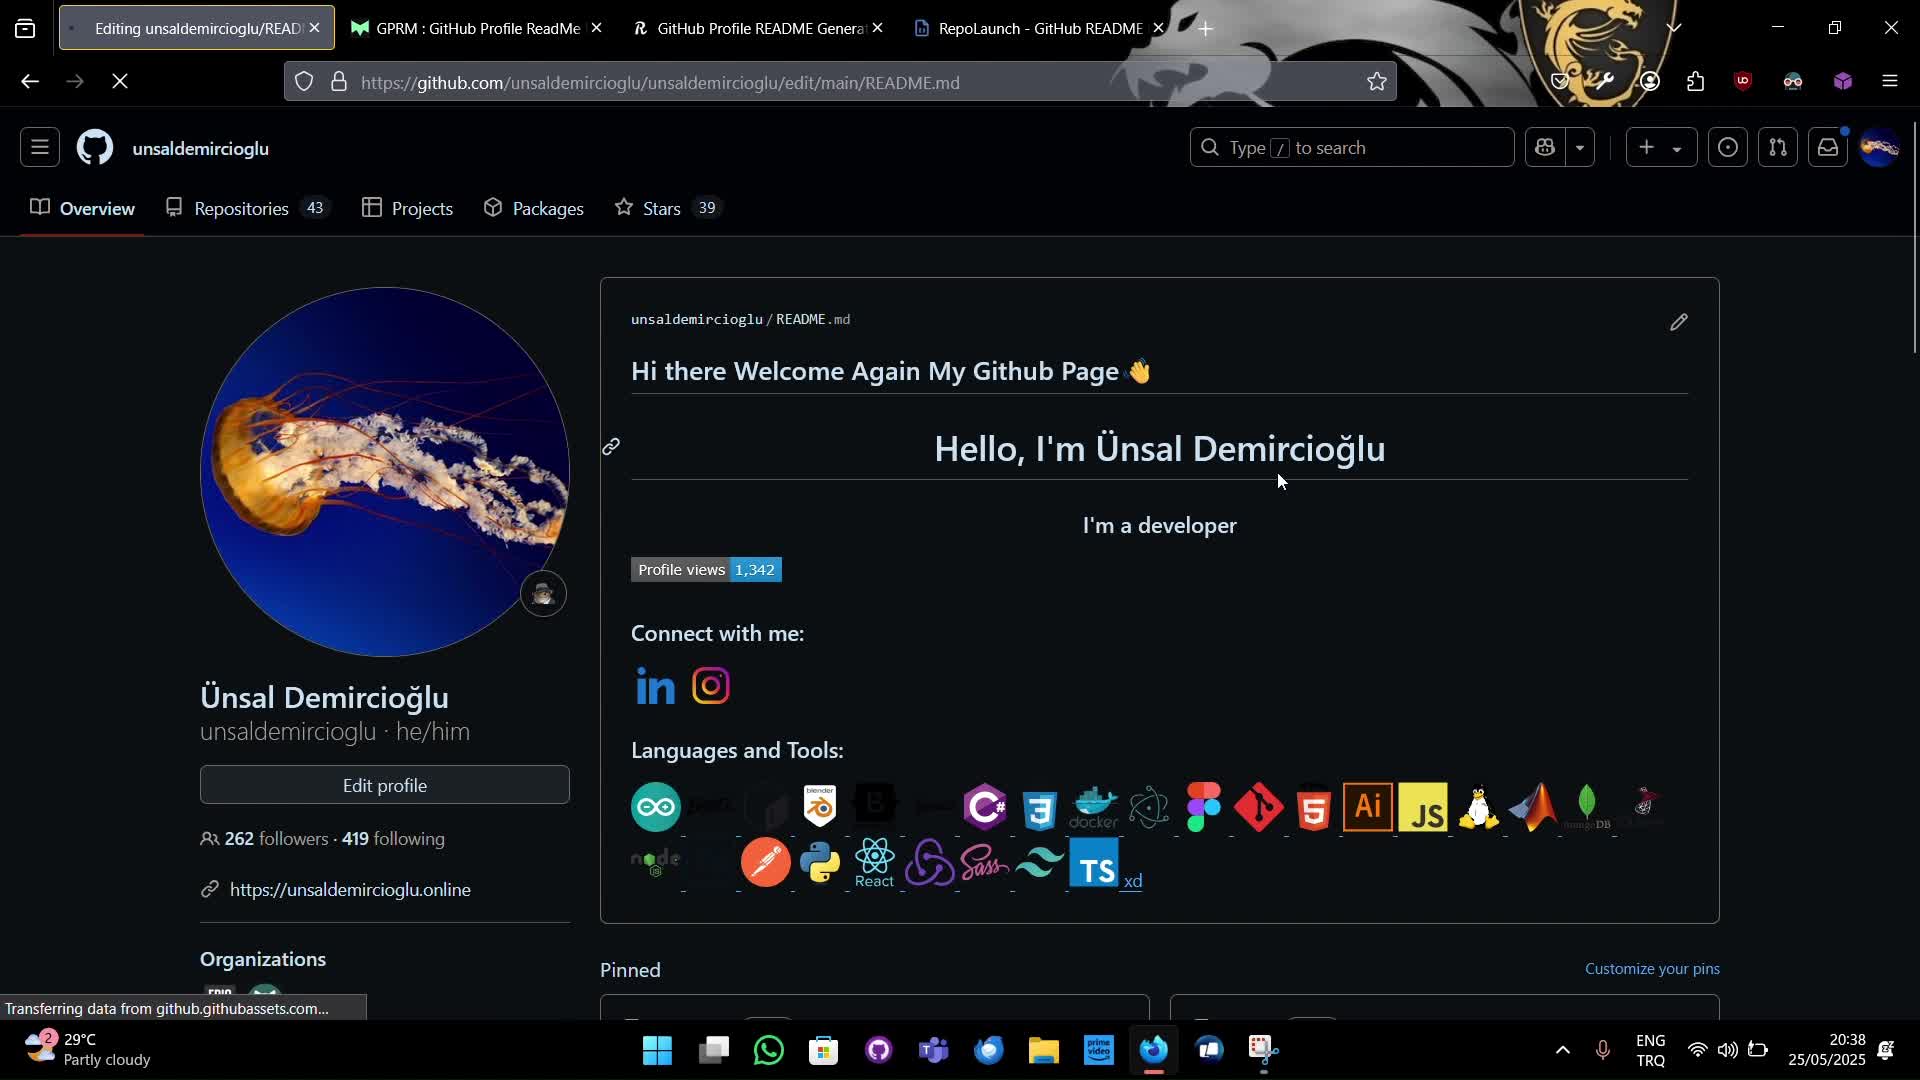This screenshot has width=1920, height=1080.
Task: Click the Git icon
Action: [1259, 807]
